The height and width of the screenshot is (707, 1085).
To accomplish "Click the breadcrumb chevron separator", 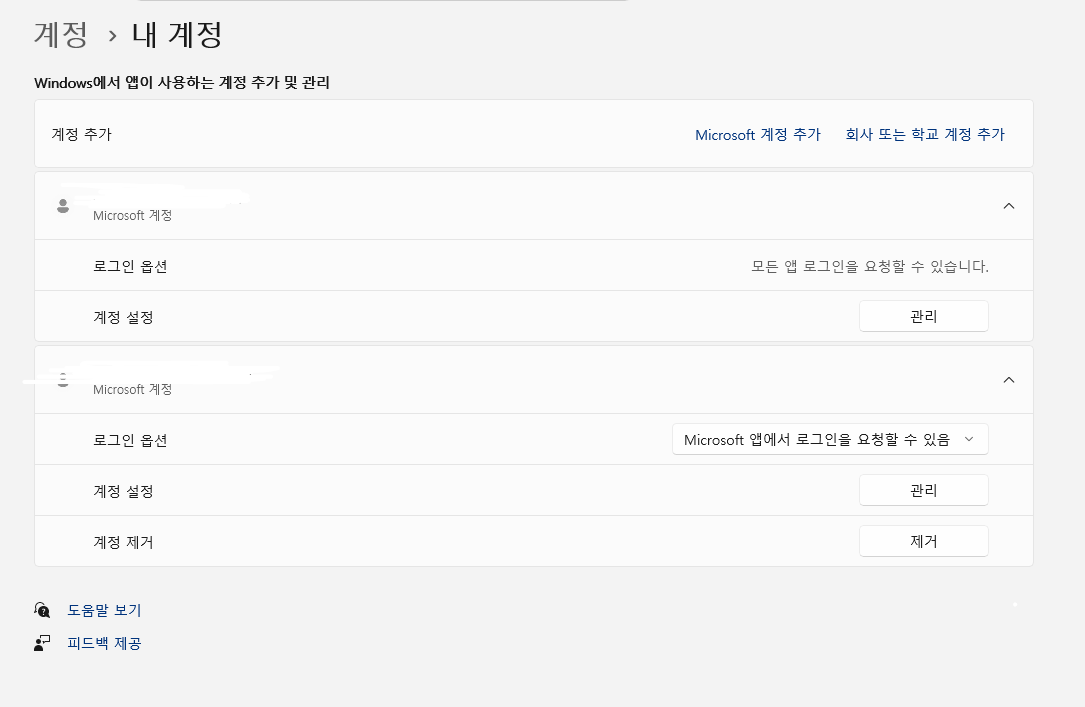I will (112, 36).
